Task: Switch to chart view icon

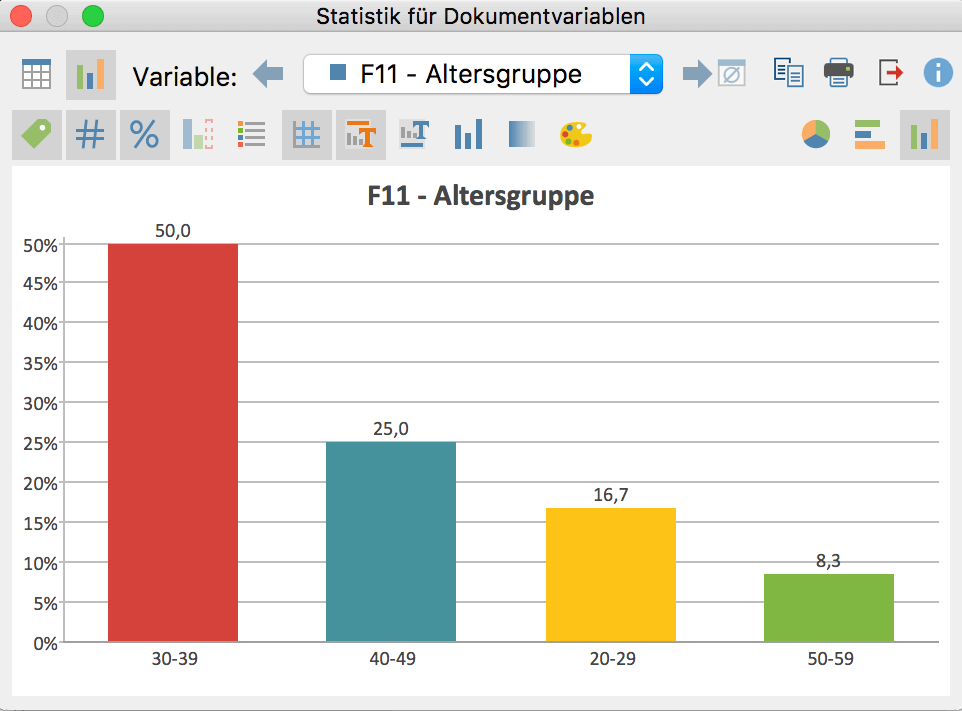Action: pos(91,75)
